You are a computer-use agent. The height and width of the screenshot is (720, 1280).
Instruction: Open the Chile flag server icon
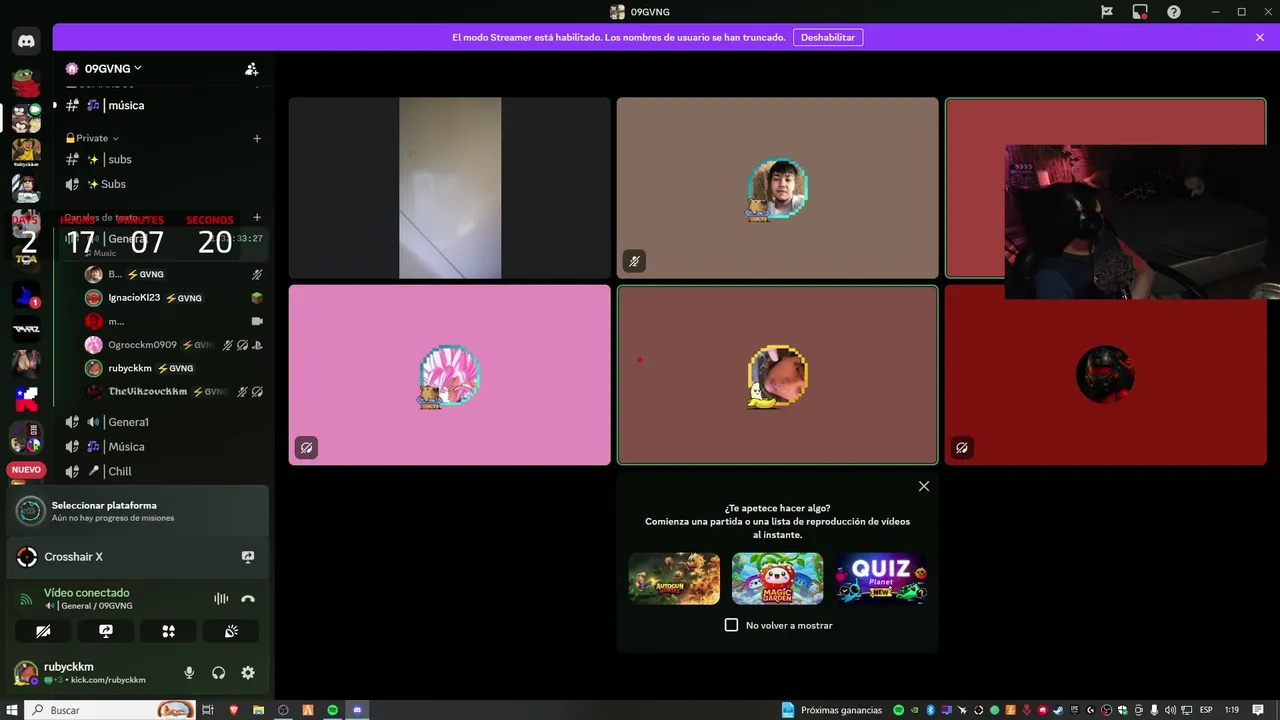pyautogui.click(x=26, y=399)
